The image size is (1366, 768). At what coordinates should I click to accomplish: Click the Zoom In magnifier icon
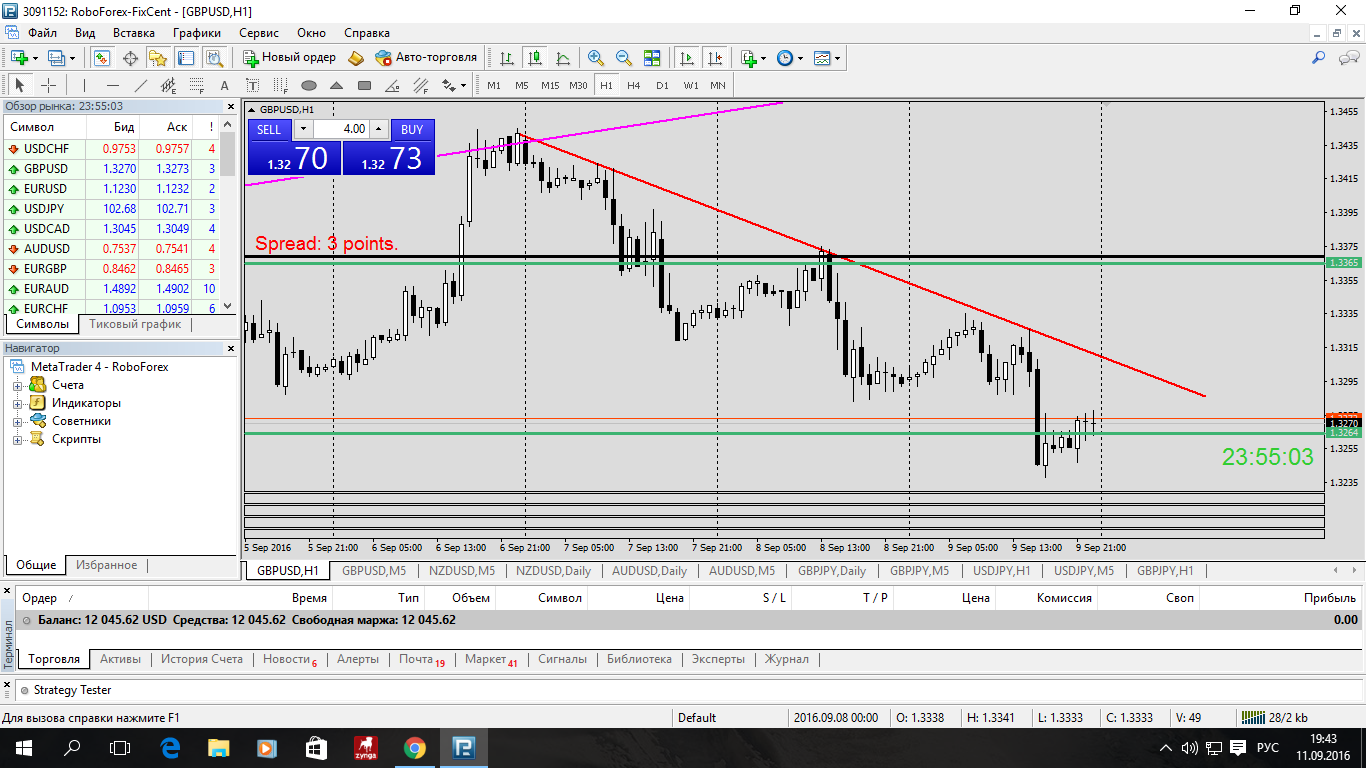tap(596, 58)
